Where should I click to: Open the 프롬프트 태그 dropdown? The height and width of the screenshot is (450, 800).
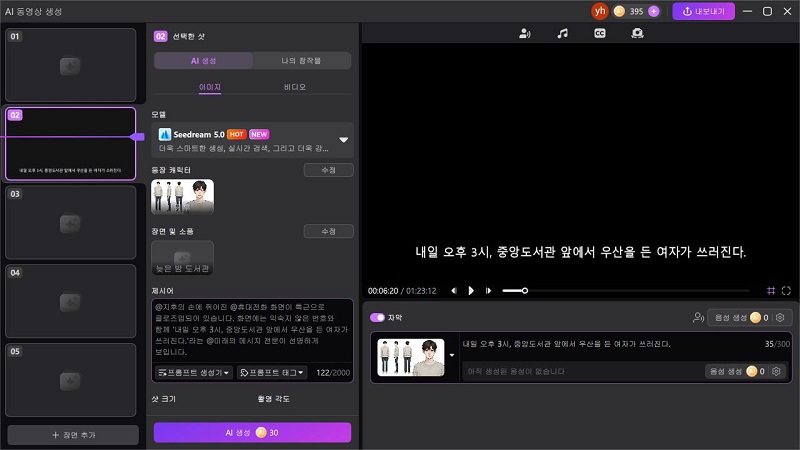tap(272, 372)
